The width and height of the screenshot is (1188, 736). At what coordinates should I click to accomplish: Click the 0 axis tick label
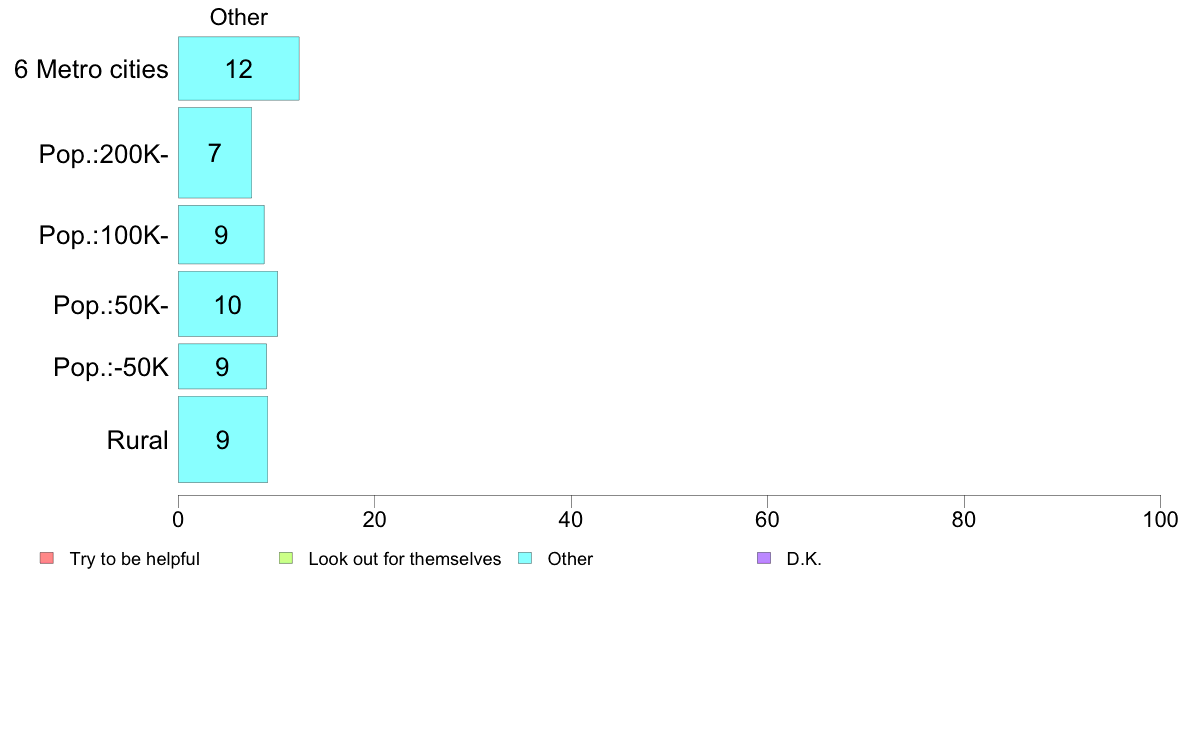click(x=178, y=519)
